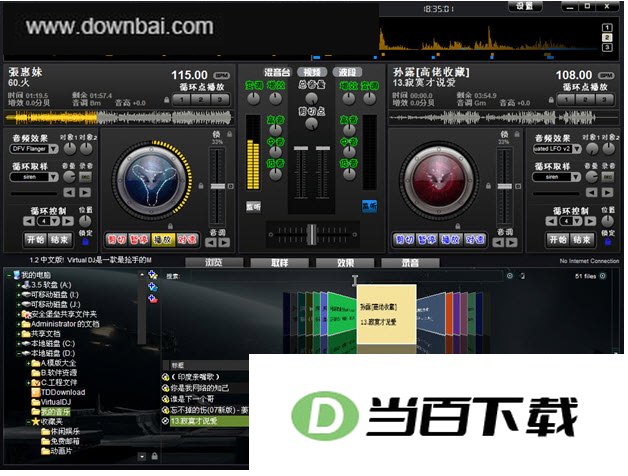Open the 浏览 browser tab
The height and width of the screenshot is (476, 628).
(x=214, y=263)
